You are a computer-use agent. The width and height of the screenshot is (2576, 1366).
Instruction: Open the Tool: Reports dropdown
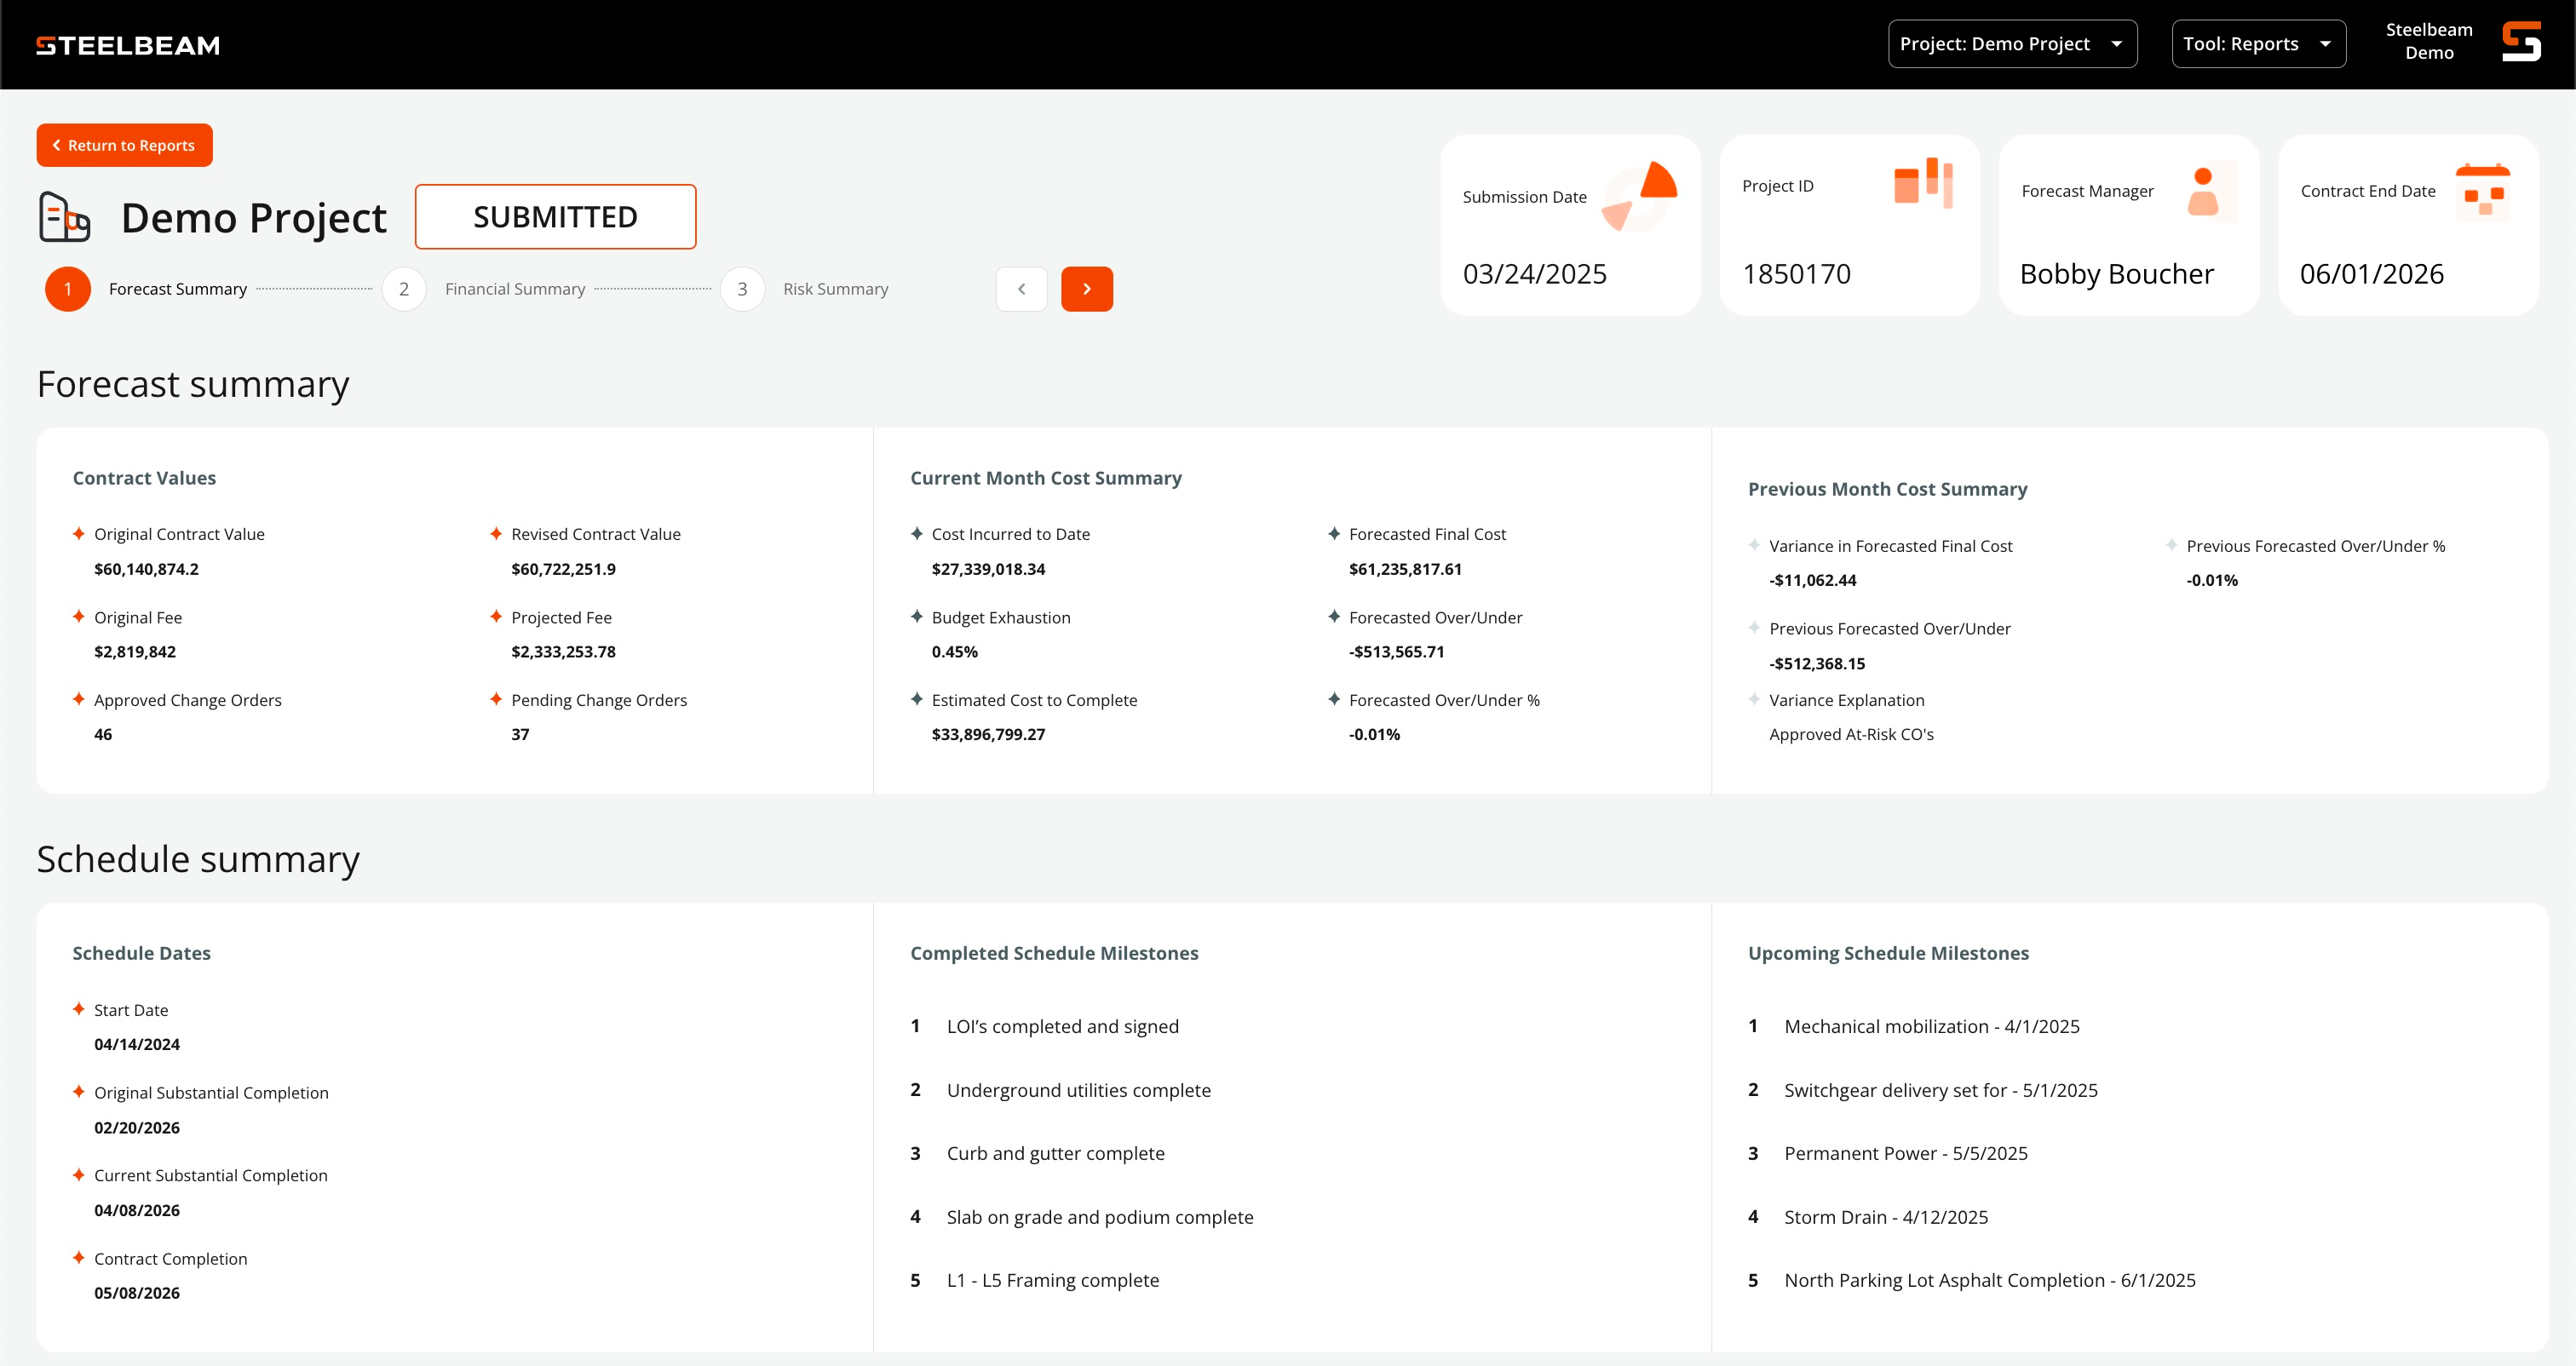click(x=2257, y=44)
